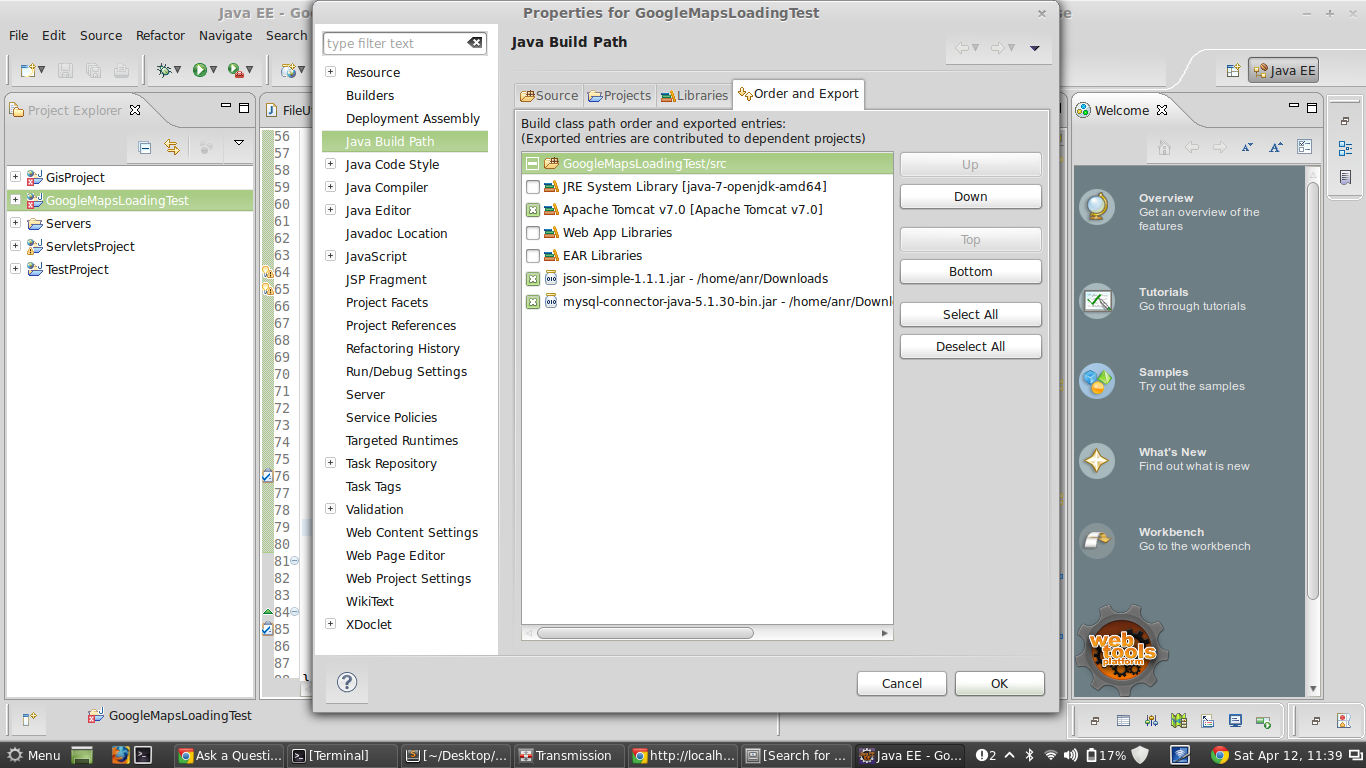Expand the GisProject tree in Project Explorer
The width and height of the screenshot is (1366, 768).
point(15,177)
